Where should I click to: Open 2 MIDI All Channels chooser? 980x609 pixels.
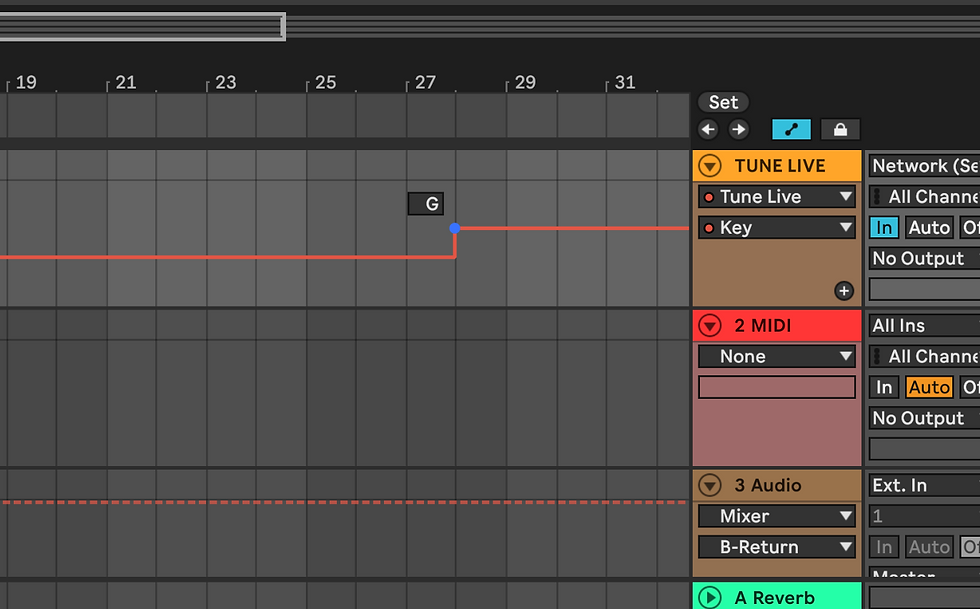click(x=924, y=356)
